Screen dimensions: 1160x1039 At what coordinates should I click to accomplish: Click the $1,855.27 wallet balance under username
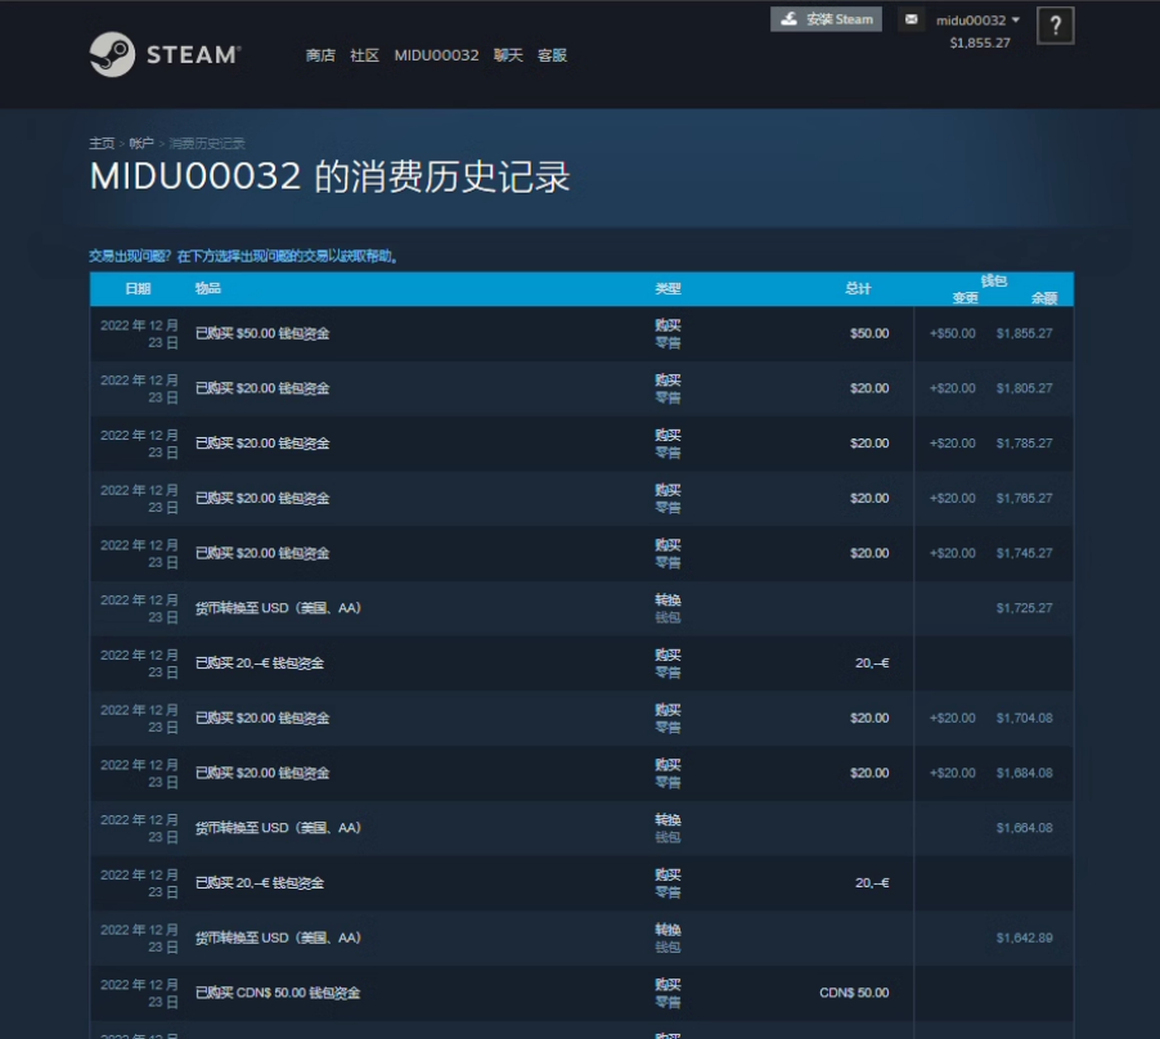coord(979,43)
